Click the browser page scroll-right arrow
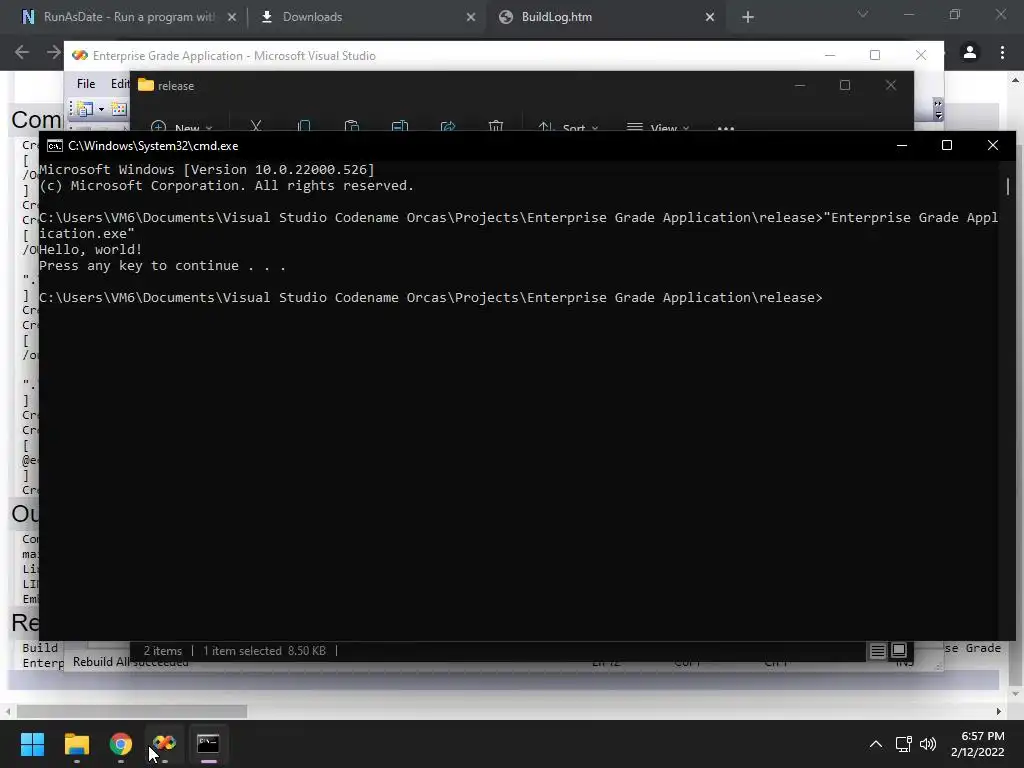1024x768 pixels. (999, 711)
